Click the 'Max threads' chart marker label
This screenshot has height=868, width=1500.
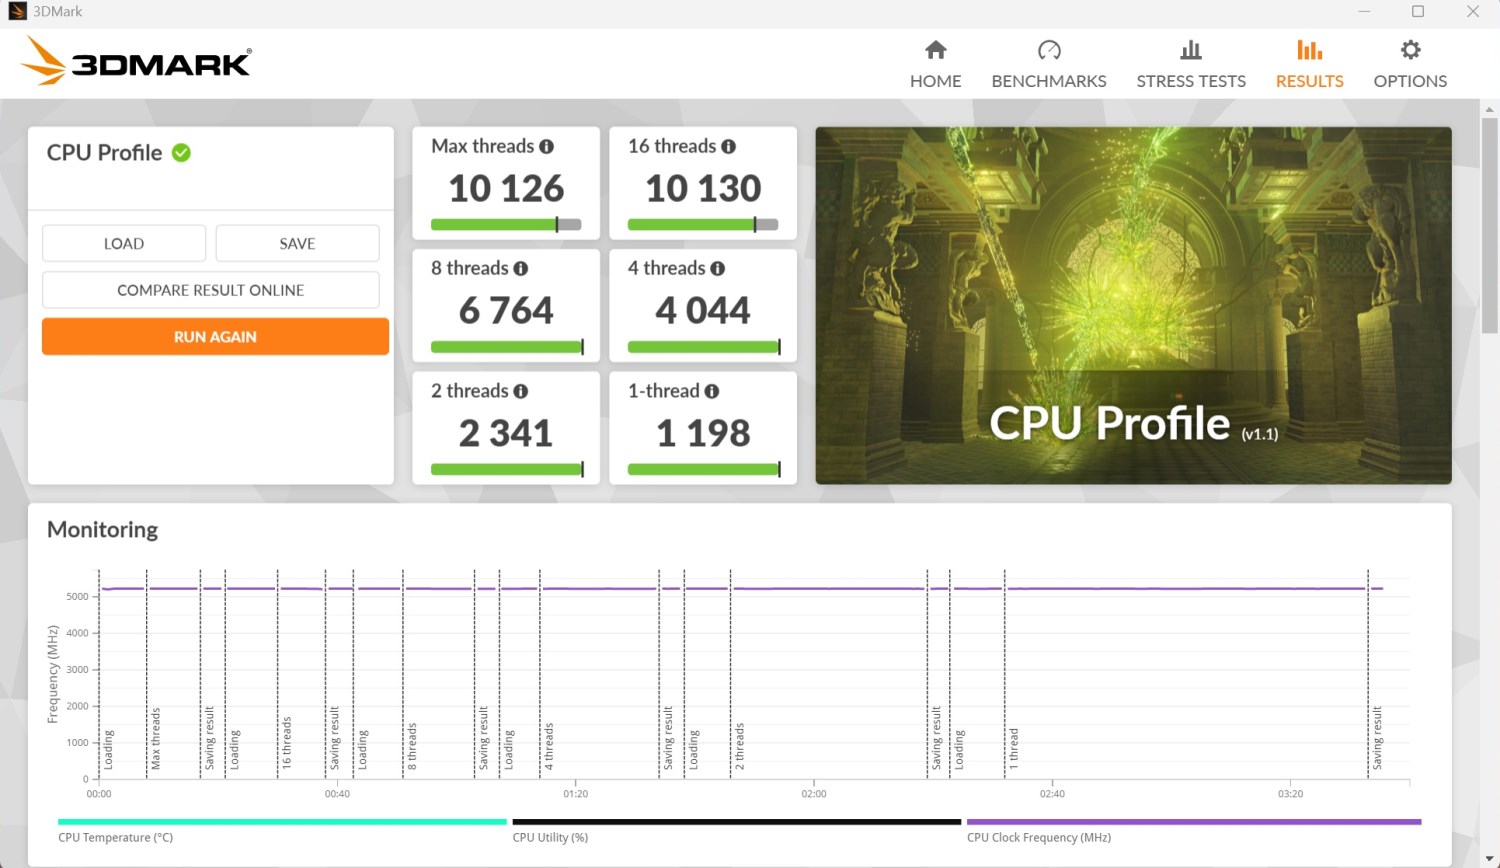[156, 739]
